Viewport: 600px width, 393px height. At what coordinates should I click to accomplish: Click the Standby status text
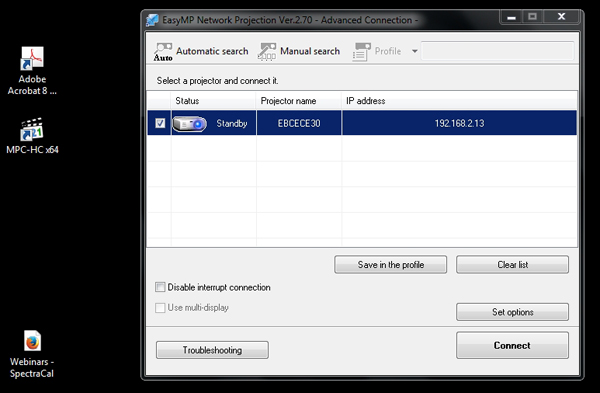[232, 123]
